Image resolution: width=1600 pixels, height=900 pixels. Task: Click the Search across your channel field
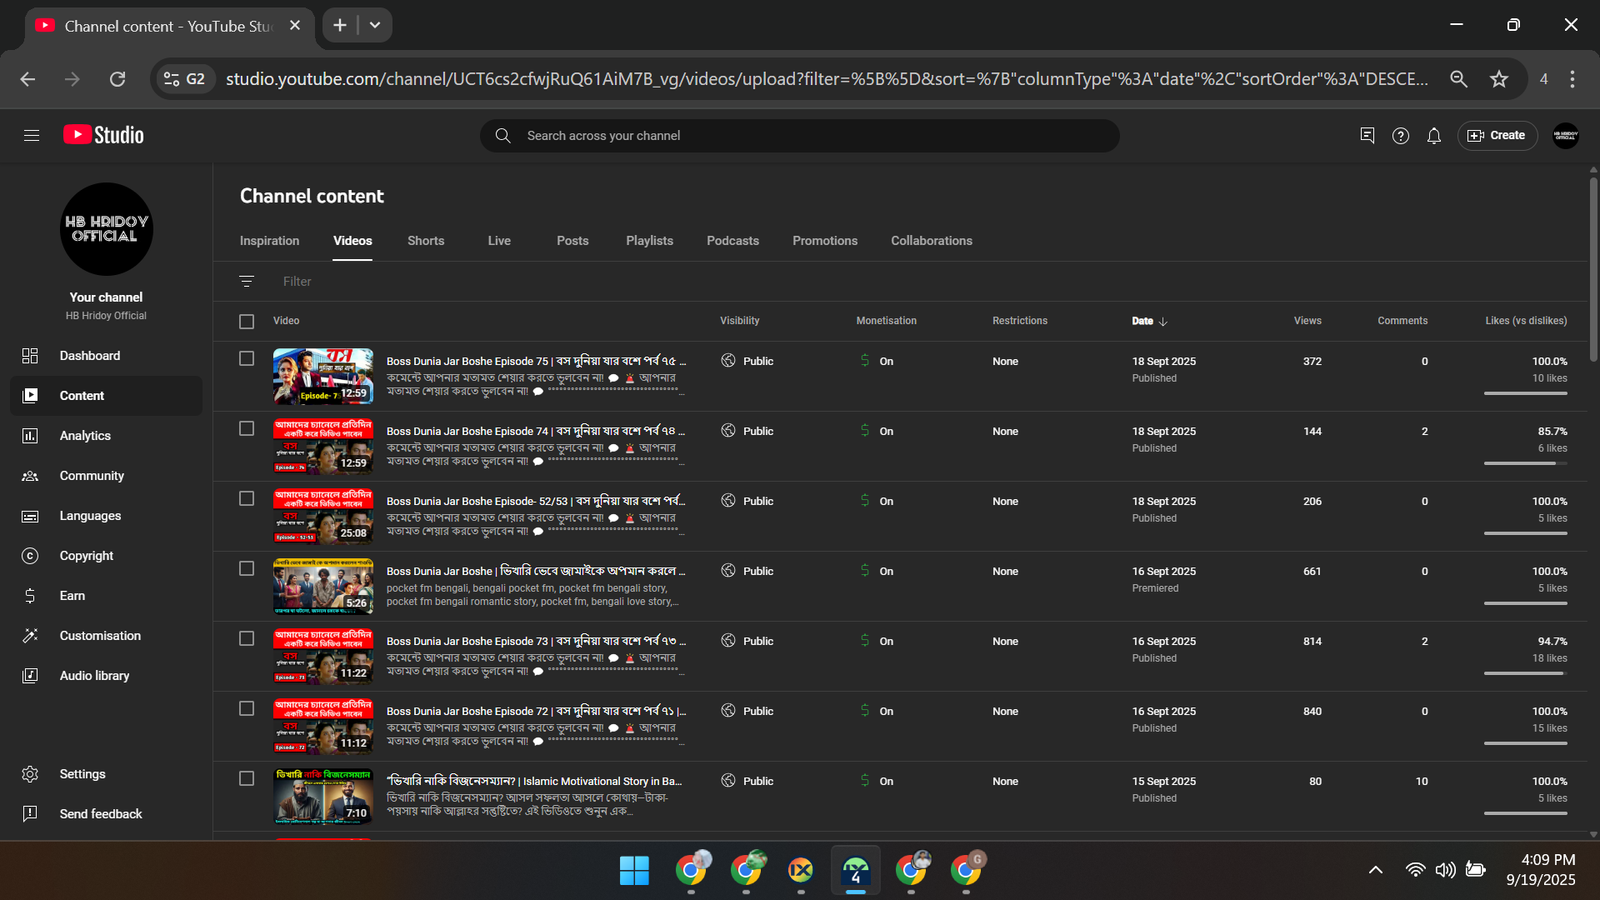coord(800,136)
